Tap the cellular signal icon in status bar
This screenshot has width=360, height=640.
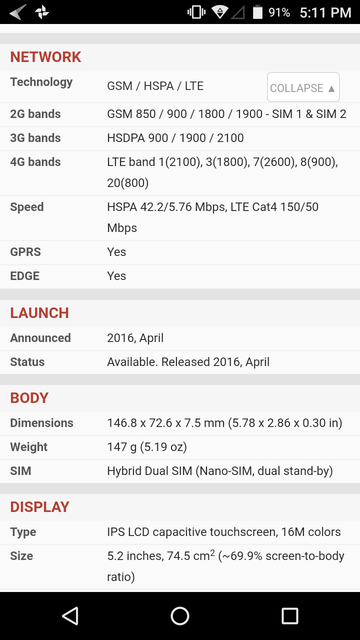[238, 13]
